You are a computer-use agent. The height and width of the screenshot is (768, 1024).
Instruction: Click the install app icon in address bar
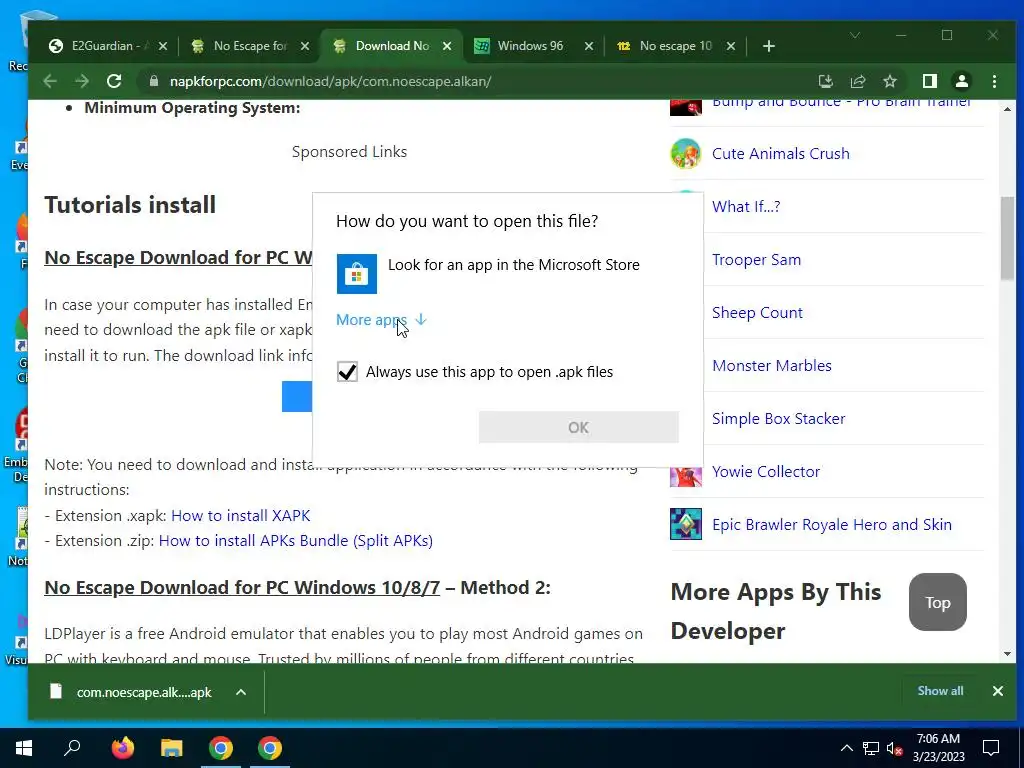coord(825,81)
